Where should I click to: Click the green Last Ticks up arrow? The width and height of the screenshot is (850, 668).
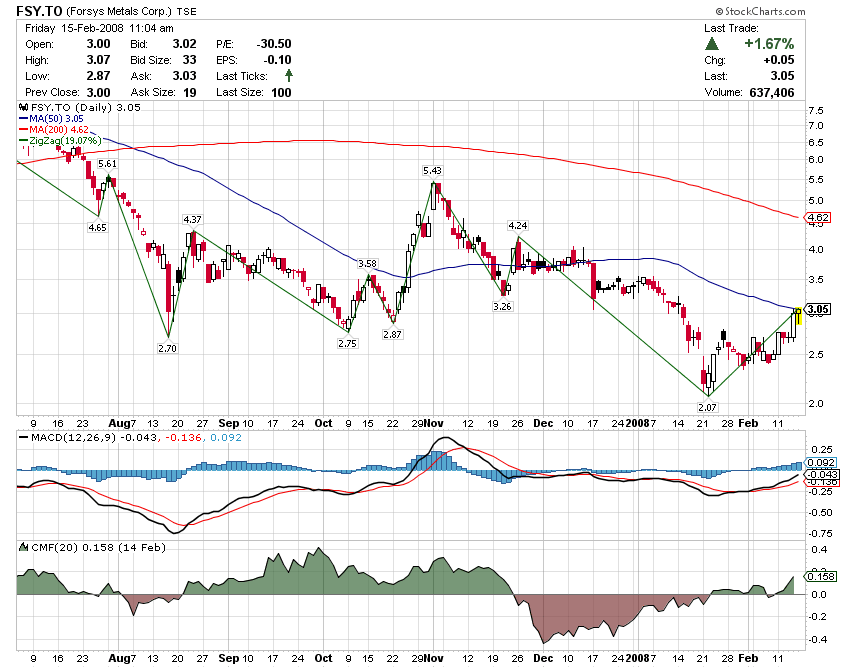click(x=289, y=75)
